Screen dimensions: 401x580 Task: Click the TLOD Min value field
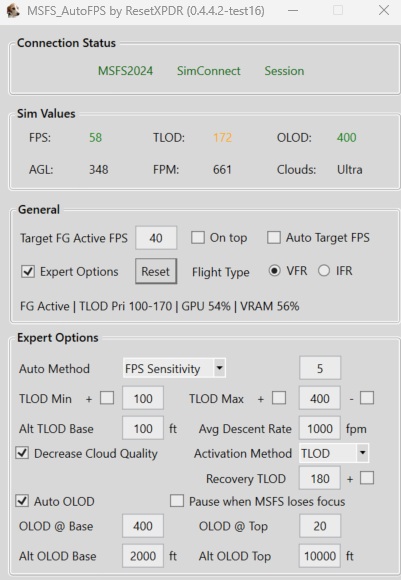(143, 398)
